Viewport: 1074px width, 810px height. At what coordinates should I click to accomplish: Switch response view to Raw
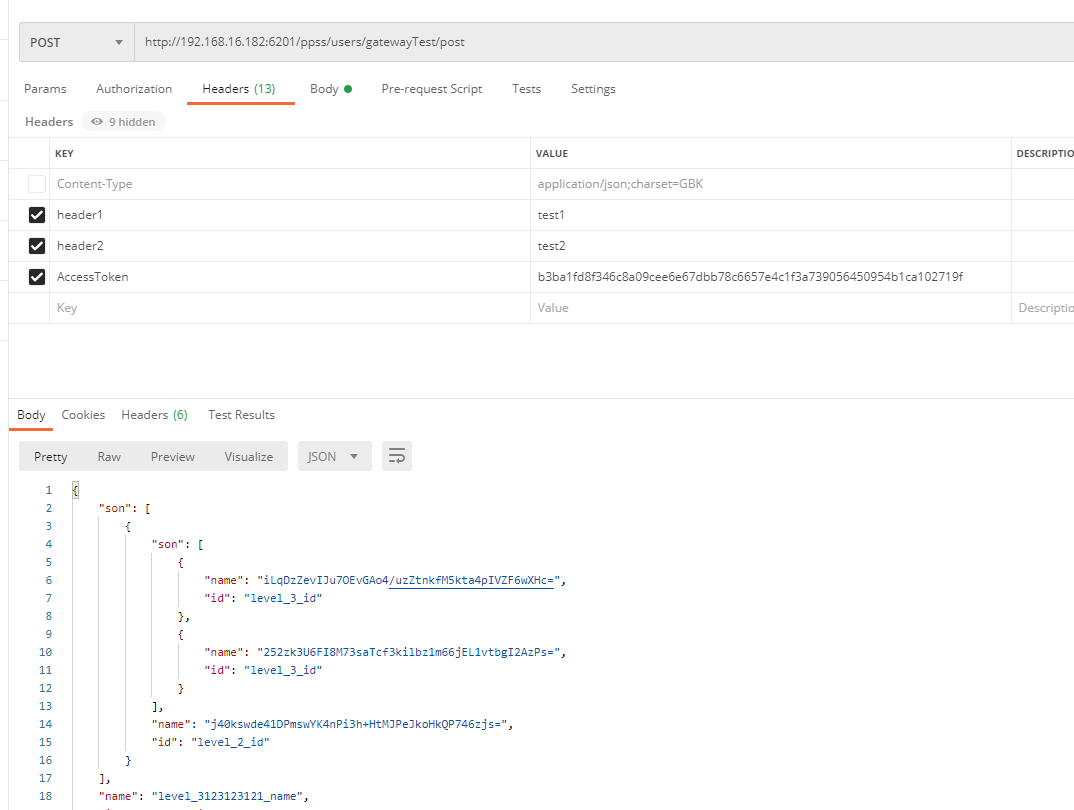tap(109, 457)
